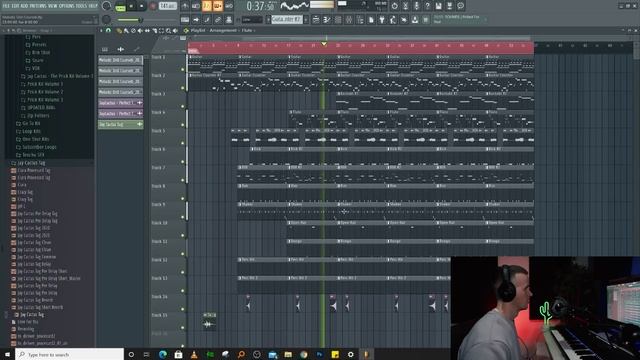Open the TOOLS menu
This screenshot has height=360, width=640.
(81, 6)
